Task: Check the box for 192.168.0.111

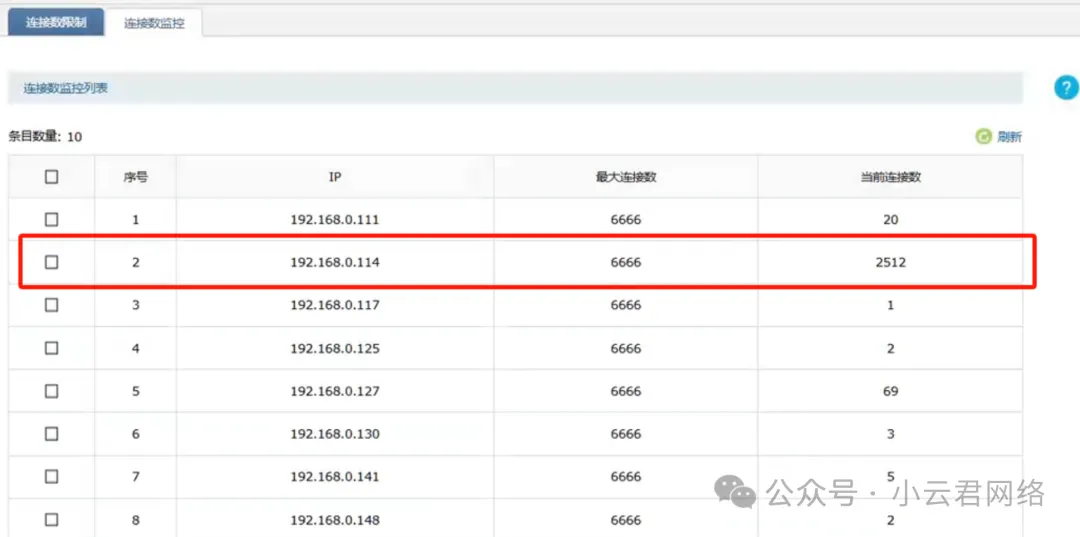Action: (x=52, y=220)
